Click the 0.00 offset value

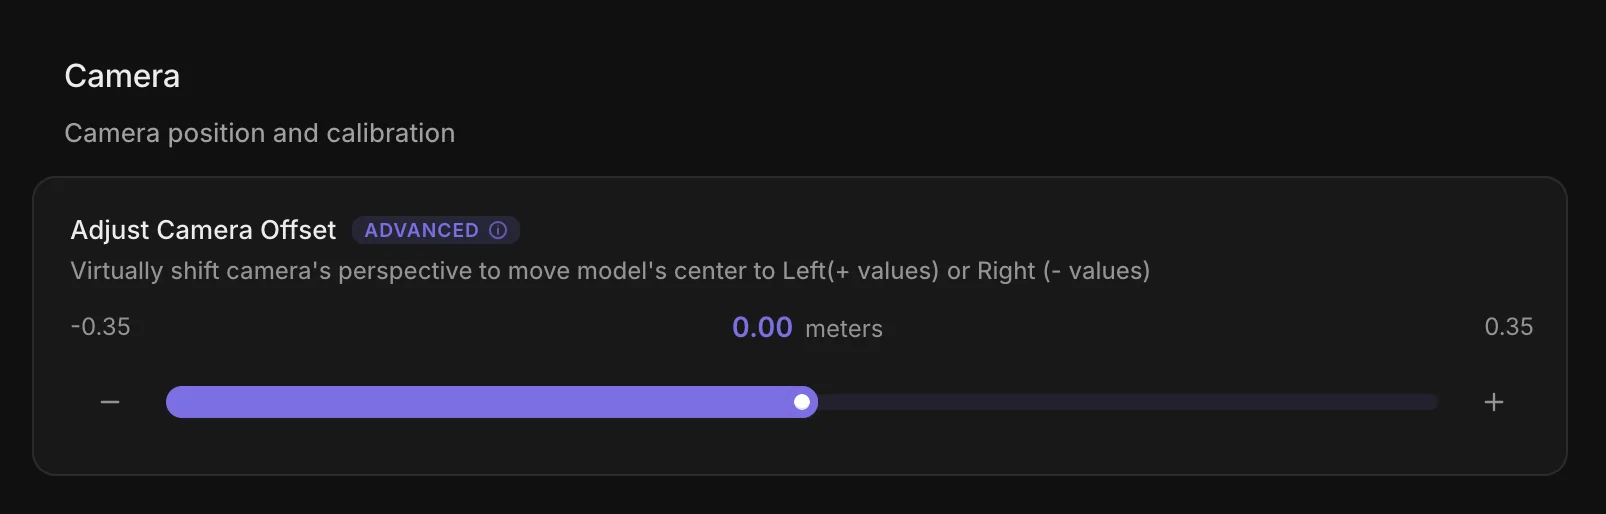(x=762, y=327)
